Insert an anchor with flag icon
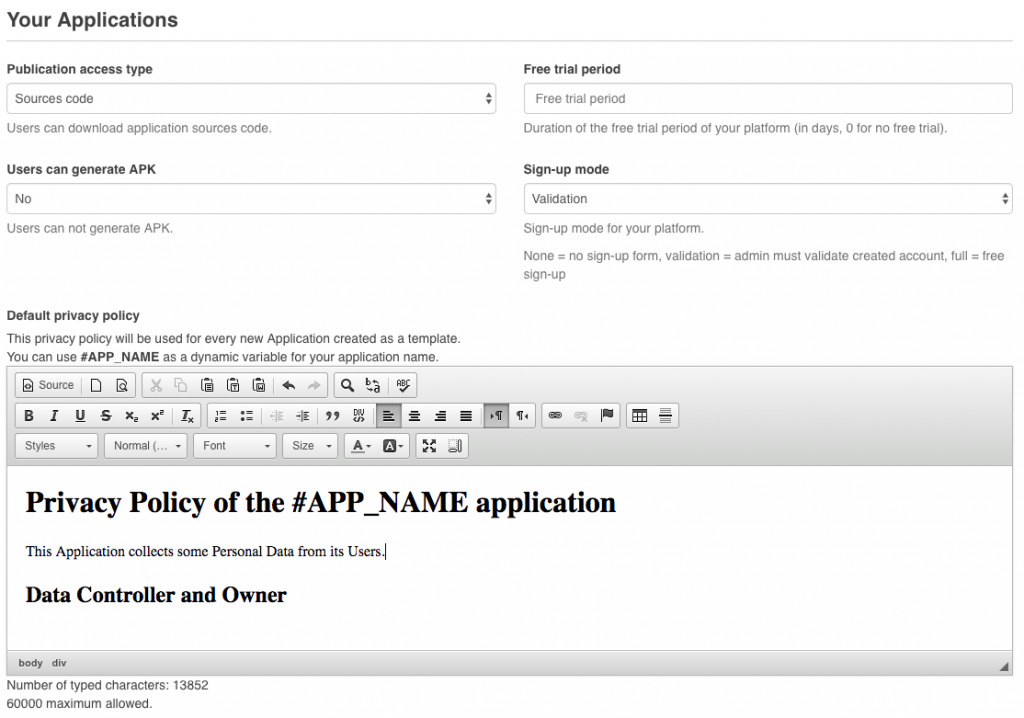Image resolution: width=1024 pixels, height=718 pixels. pyautogui.click(x=607, y=416)
